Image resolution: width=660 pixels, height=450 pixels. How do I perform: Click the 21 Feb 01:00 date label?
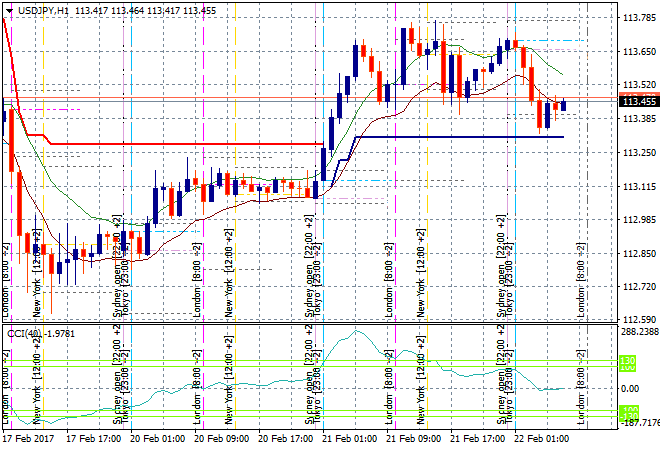pyautogui.click(x=348, y=439)
